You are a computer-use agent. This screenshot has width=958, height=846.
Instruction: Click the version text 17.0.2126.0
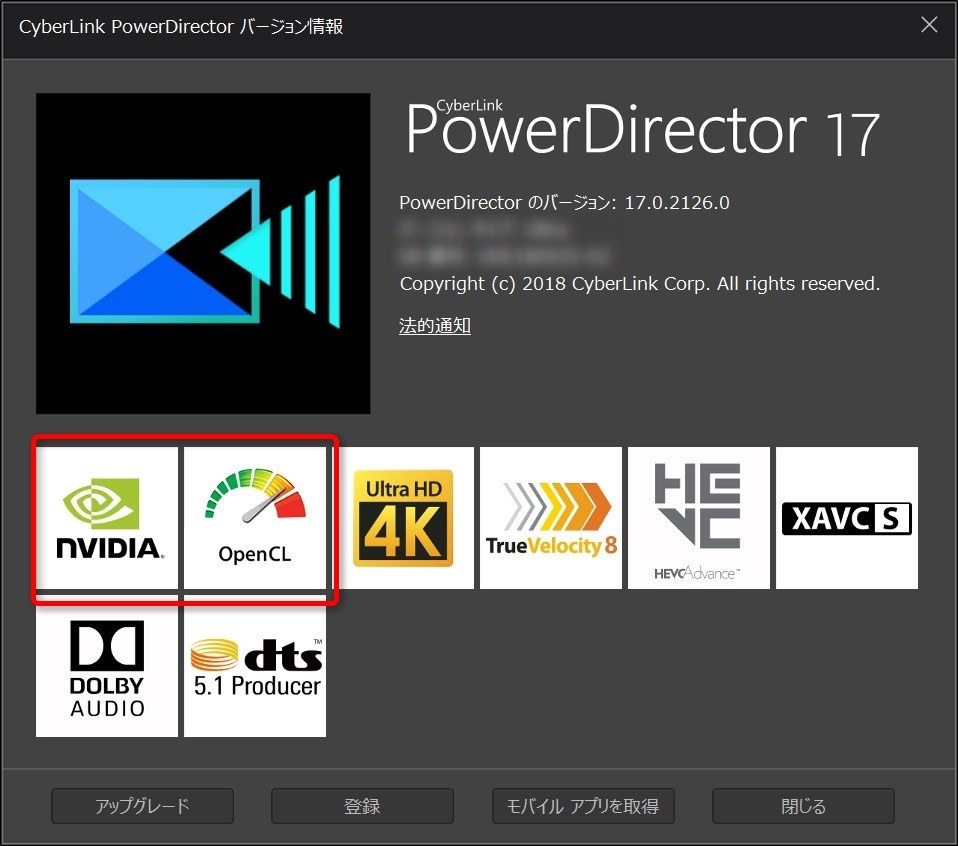point(677,203)
